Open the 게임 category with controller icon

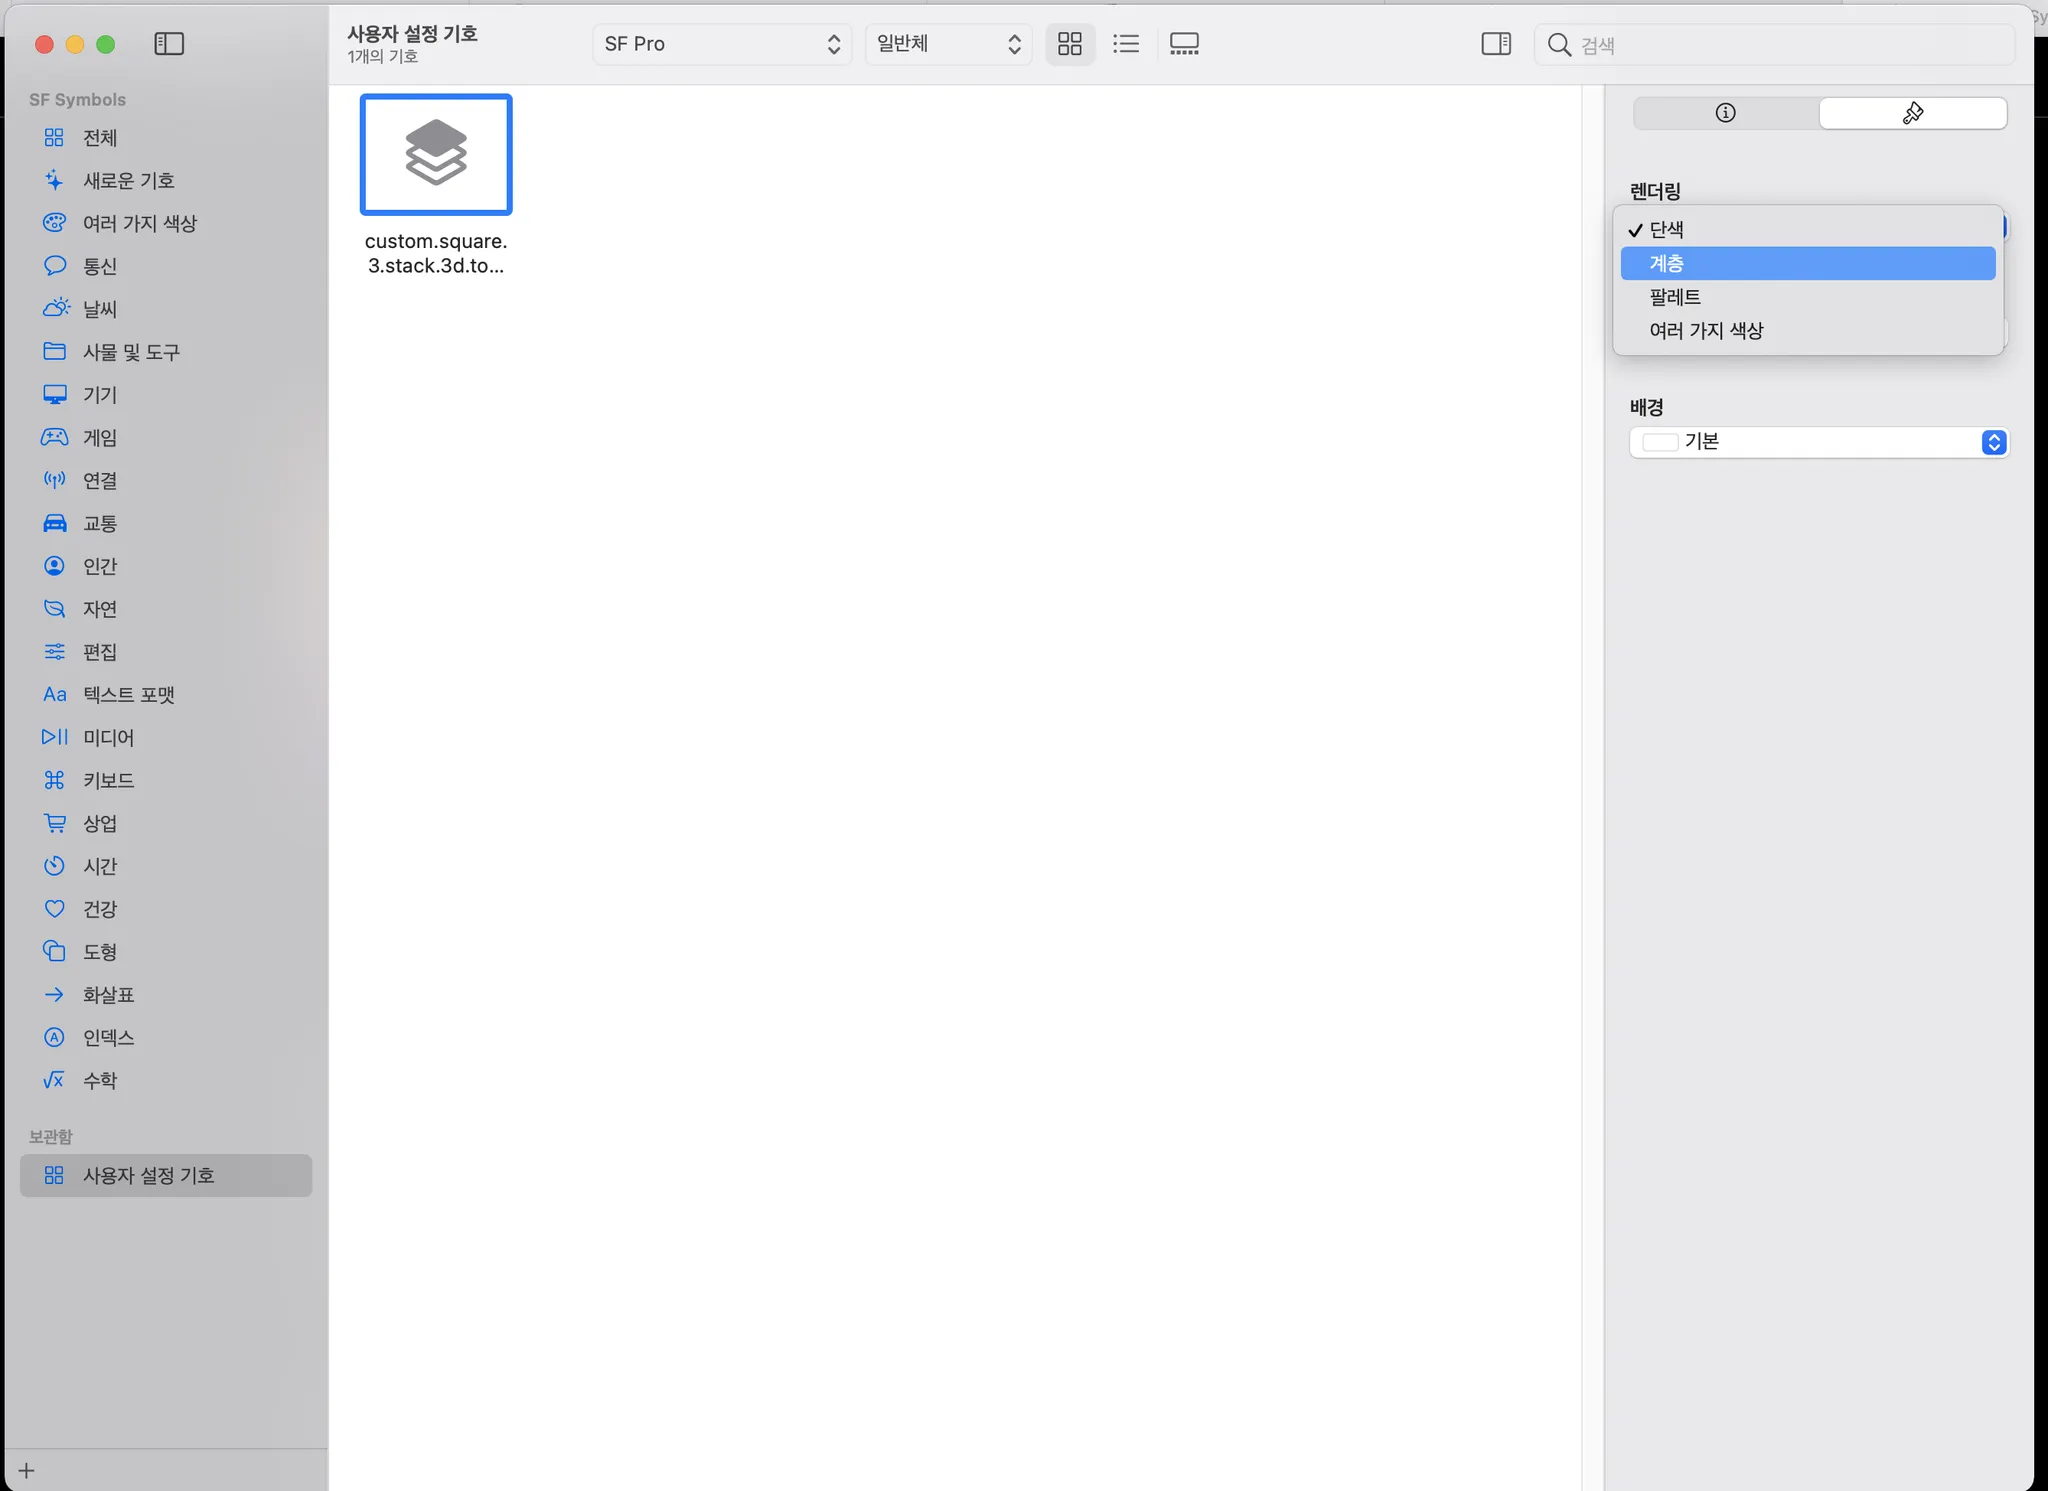99,438
